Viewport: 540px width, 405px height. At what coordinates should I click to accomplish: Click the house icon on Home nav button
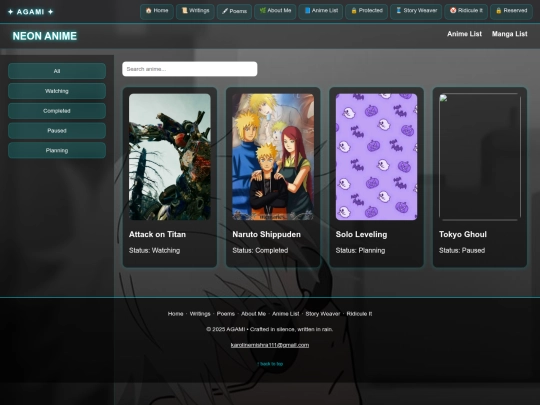point(148,11)
